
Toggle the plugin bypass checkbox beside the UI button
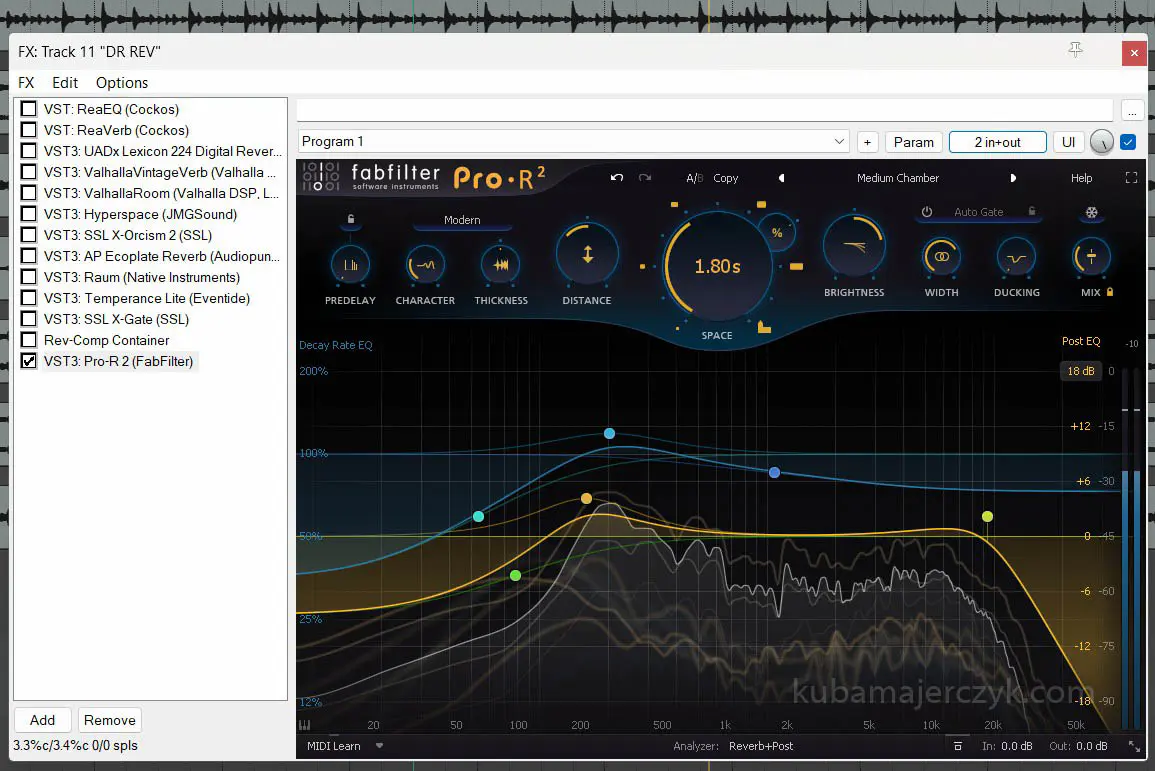(x=1128, y=142)
